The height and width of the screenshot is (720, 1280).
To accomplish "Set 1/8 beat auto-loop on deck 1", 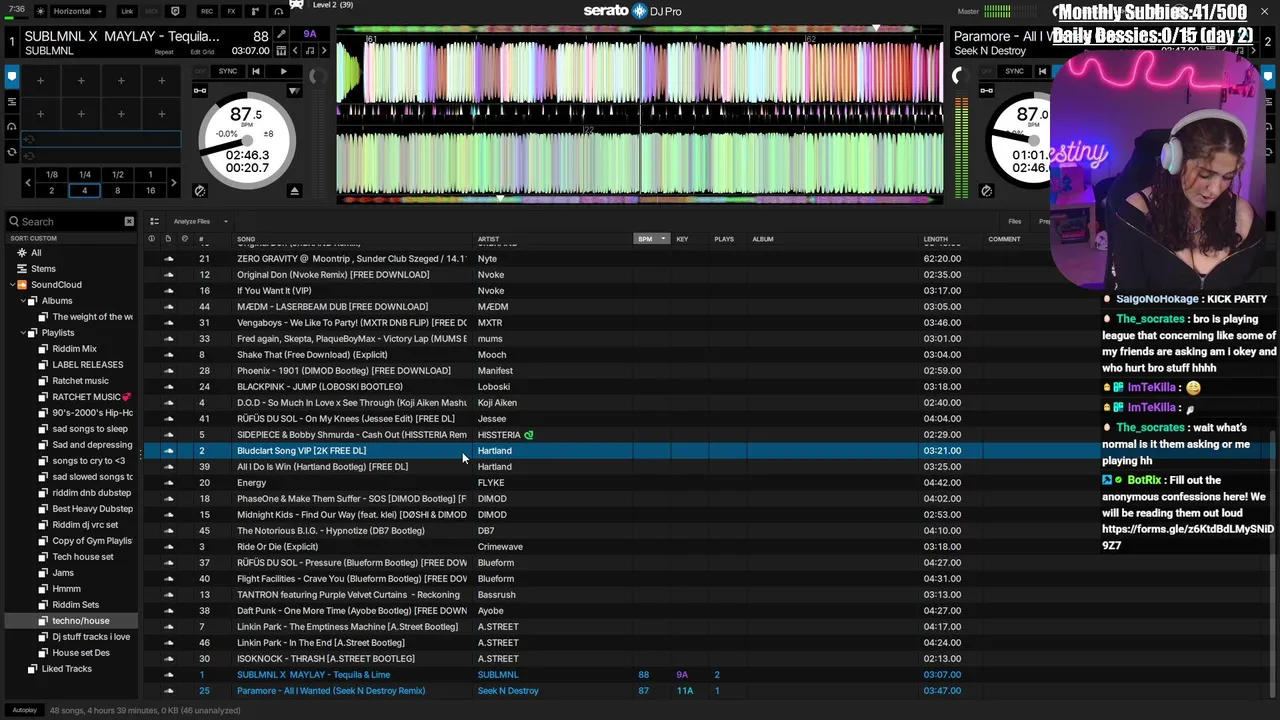I will (x=52, y=174).
